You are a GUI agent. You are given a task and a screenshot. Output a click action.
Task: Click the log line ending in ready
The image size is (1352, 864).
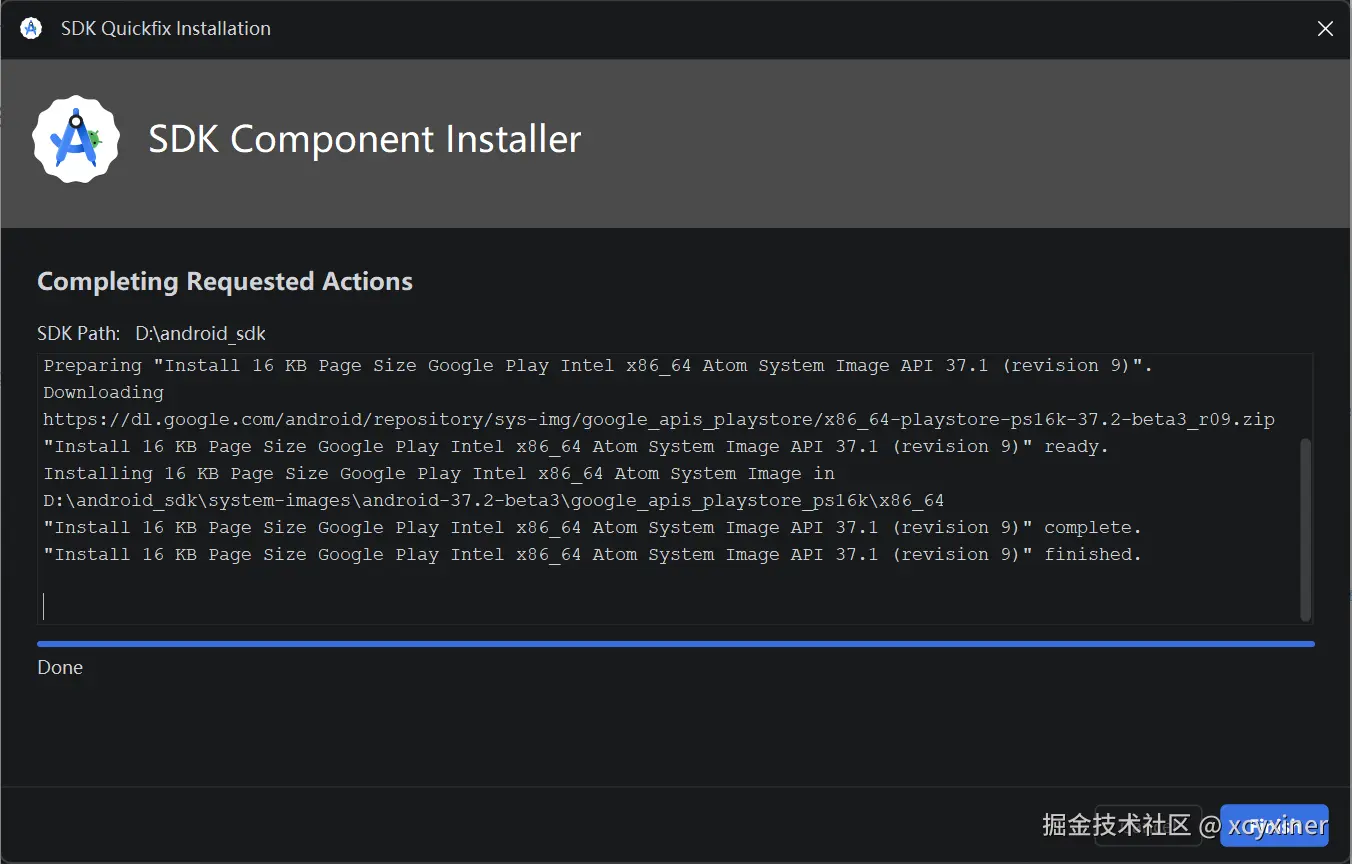[576, 447]
